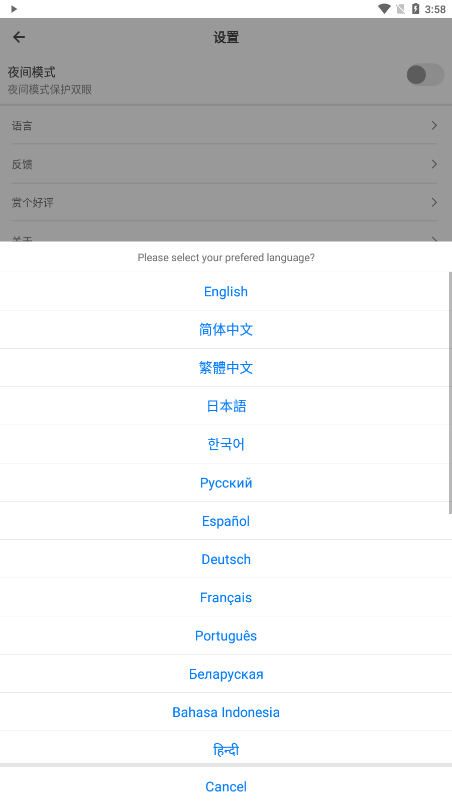The width and height of the screenshot is (452, 805).
Task: Choose Беларуская in language sheet
Action: [226, 674]
